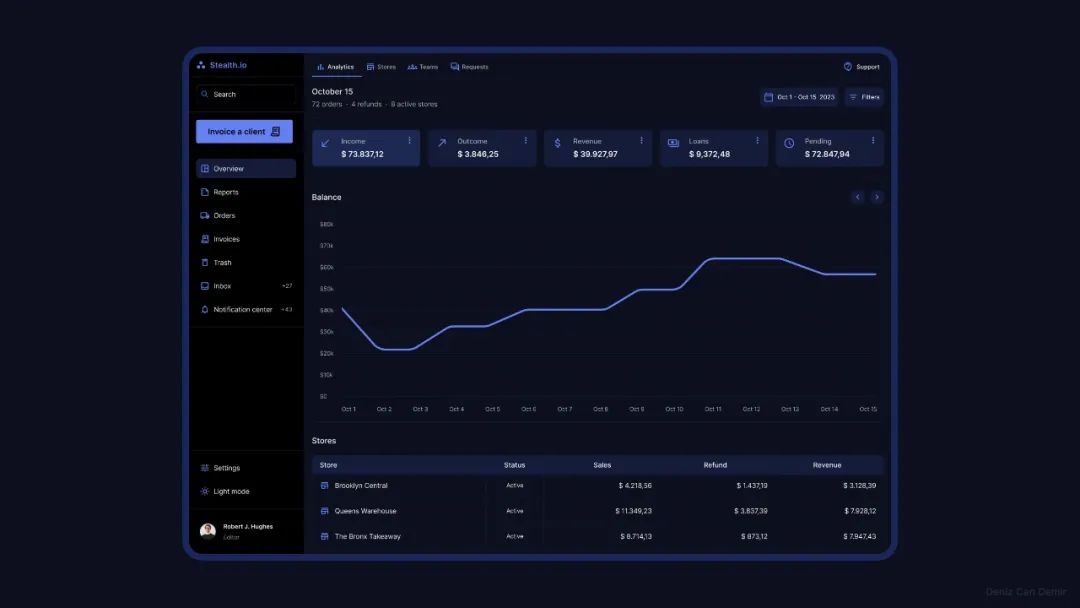The height and width of the screenshot is (608, 1080).
Task: Open the Reports page icon
Action: pos(205,192)
